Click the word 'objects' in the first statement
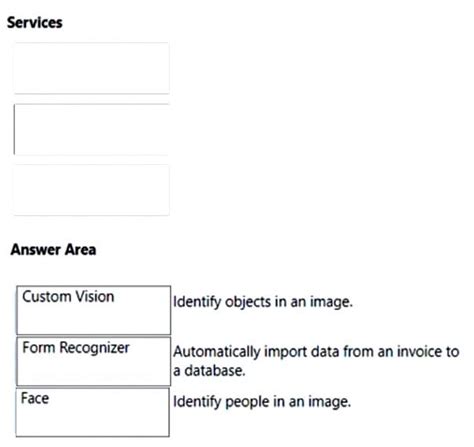The height and width of the screenshot is (447, 474). (x=248, y=302)
